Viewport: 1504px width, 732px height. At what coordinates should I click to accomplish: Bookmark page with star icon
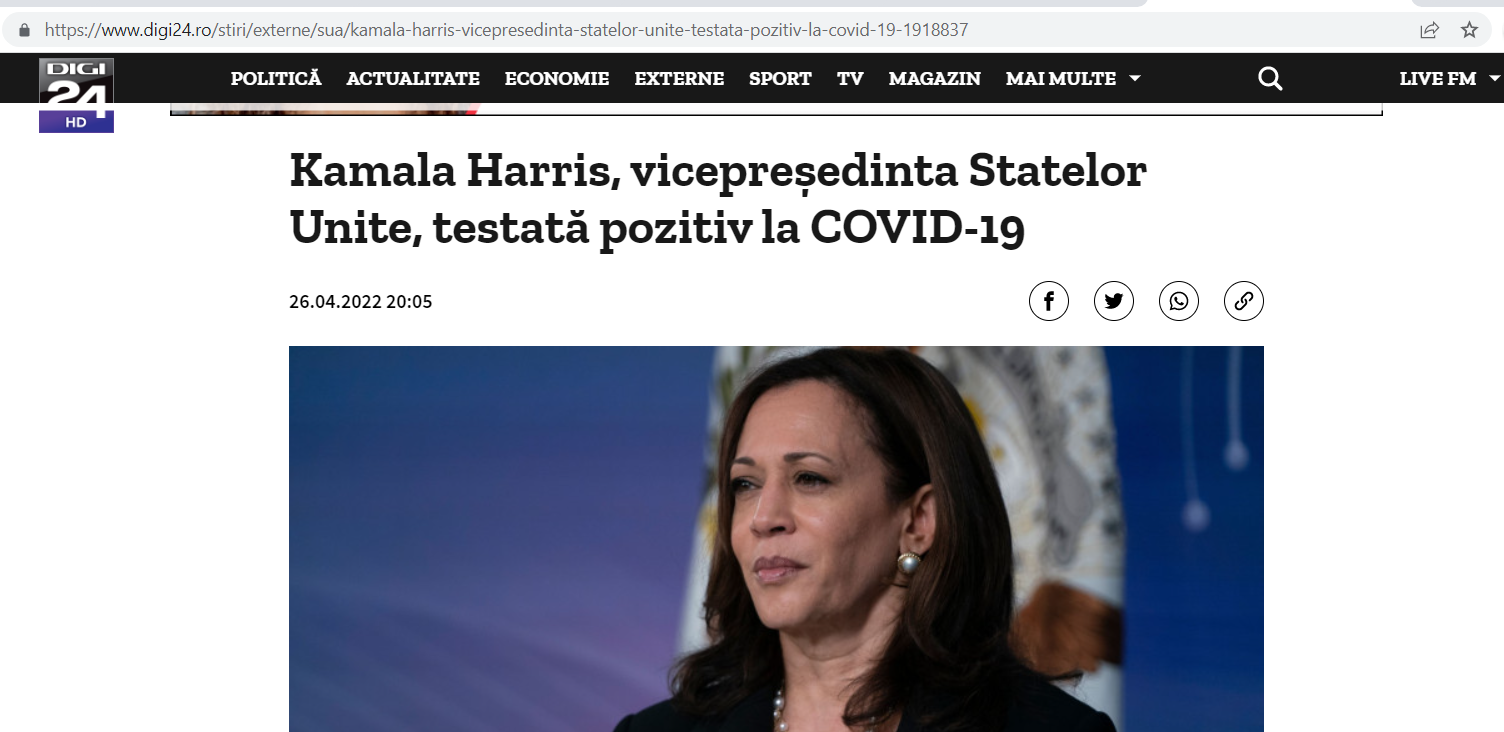(x=1469, y=30)
